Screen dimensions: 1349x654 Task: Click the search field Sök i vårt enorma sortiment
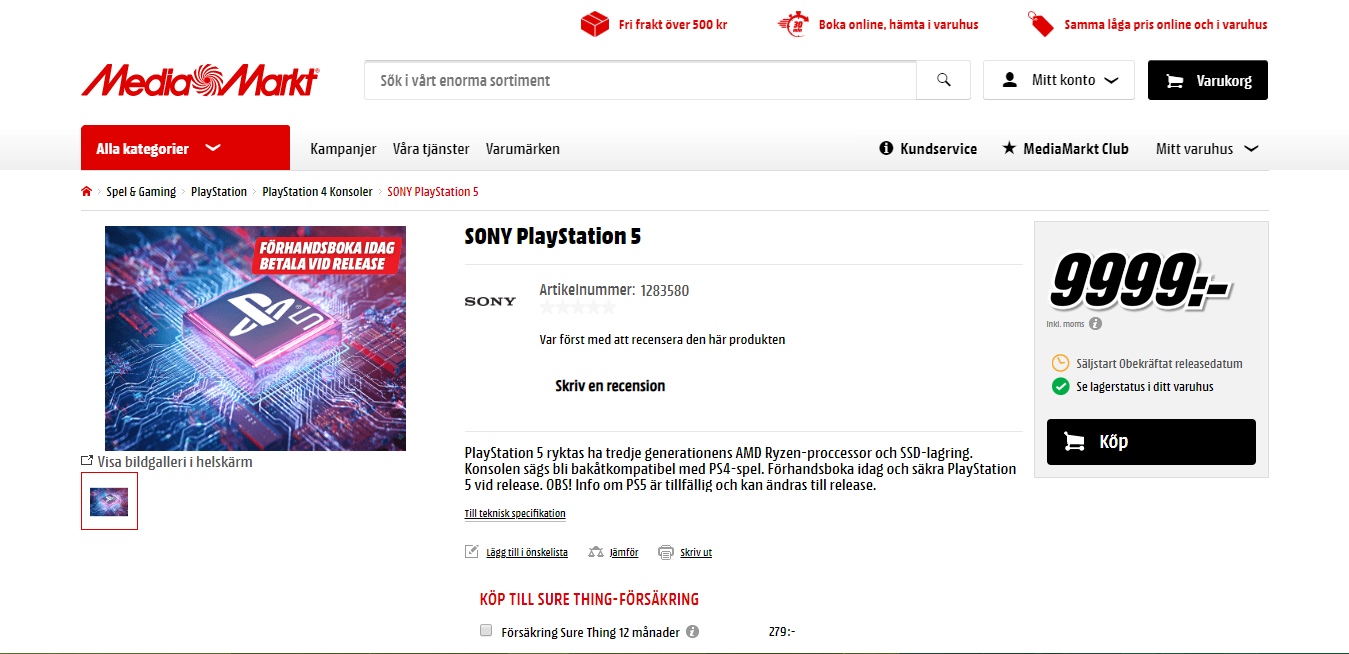[640, 80]
